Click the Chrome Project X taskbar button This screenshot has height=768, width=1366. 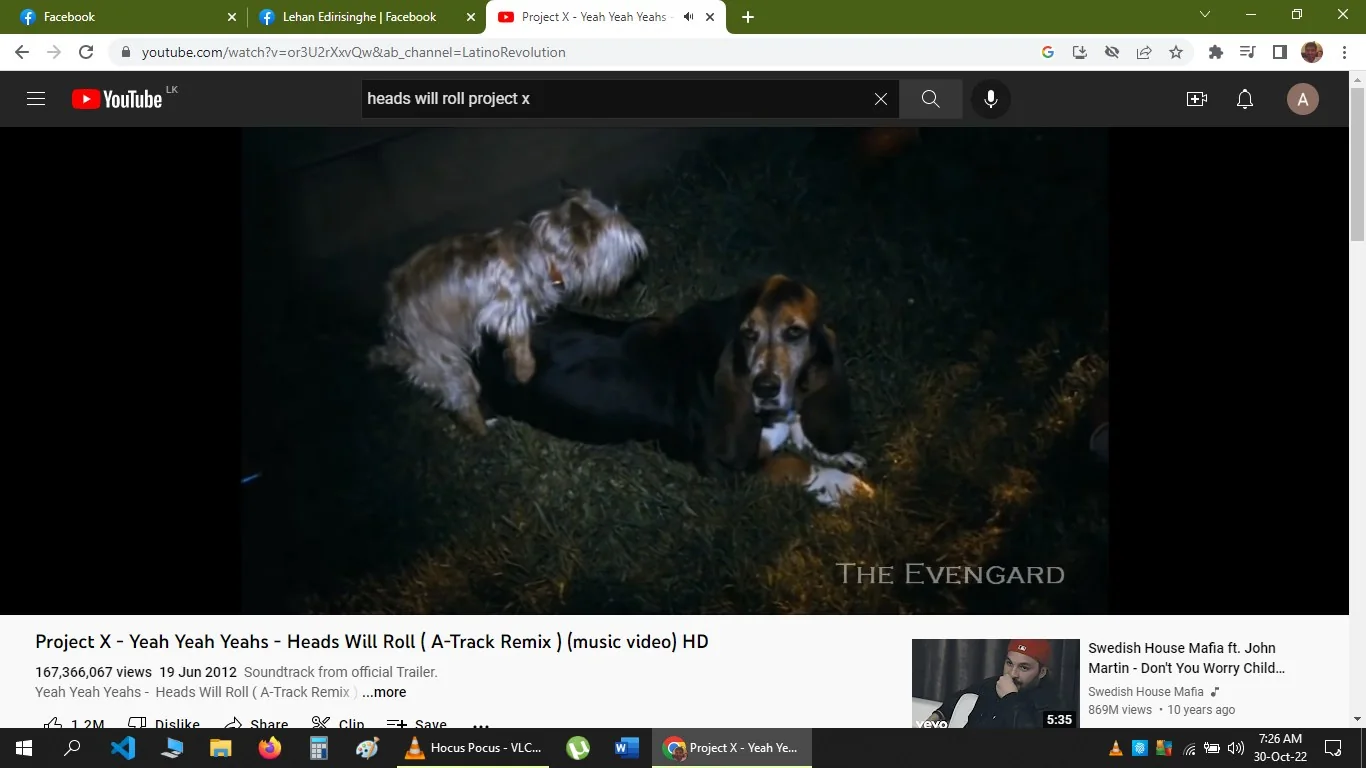732,748
